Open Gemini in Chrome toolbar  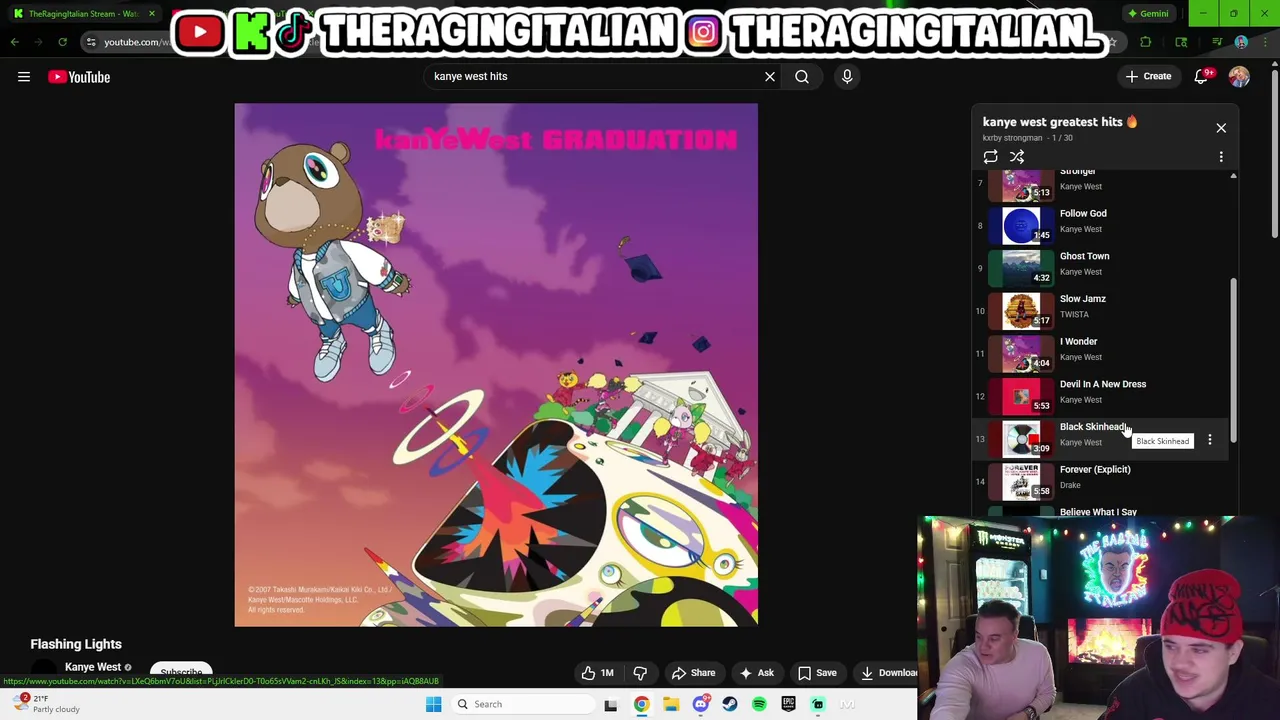1147,14
